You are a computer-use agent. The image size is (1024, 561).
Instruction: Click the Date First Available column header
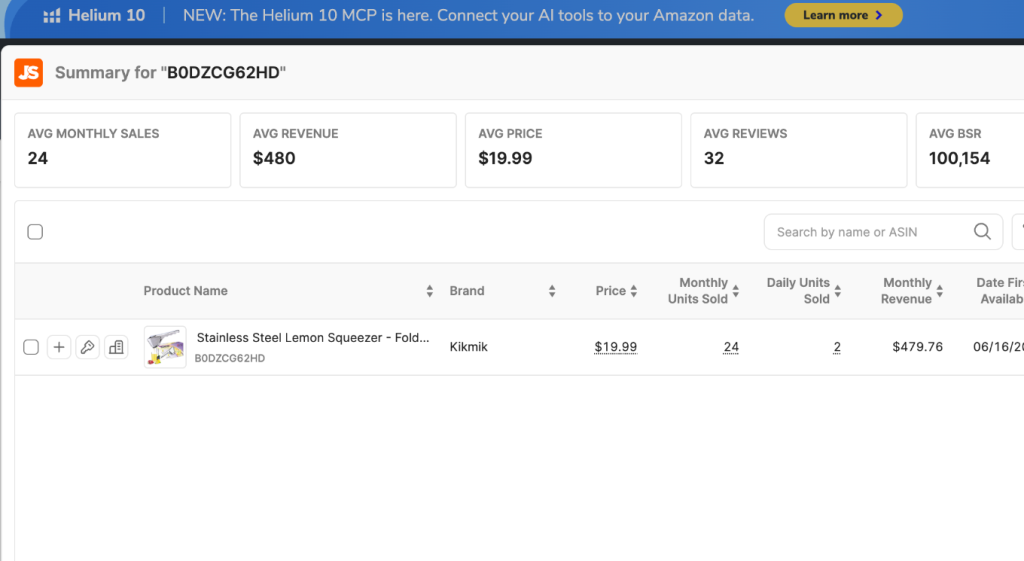1000,291
